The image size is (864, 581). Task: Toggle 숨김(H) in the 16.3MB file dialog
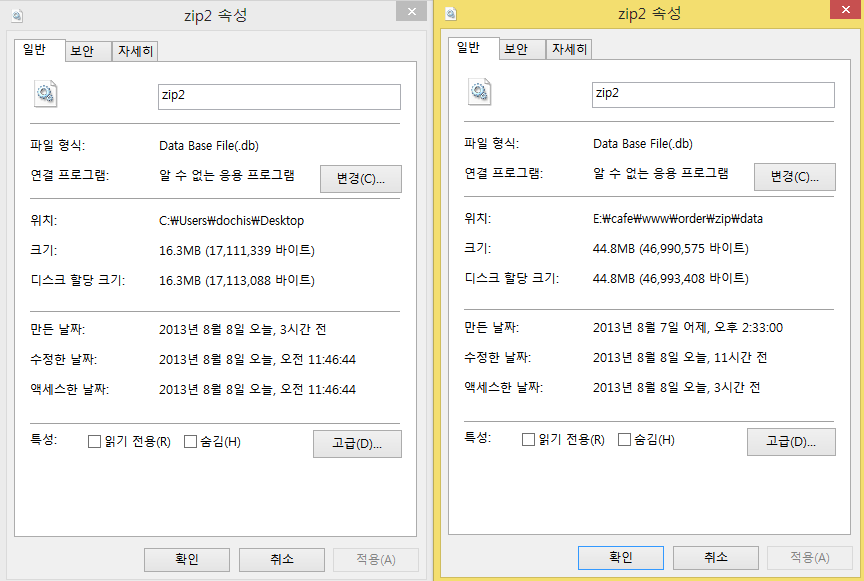pyautogui.click(x=191, y=442)
